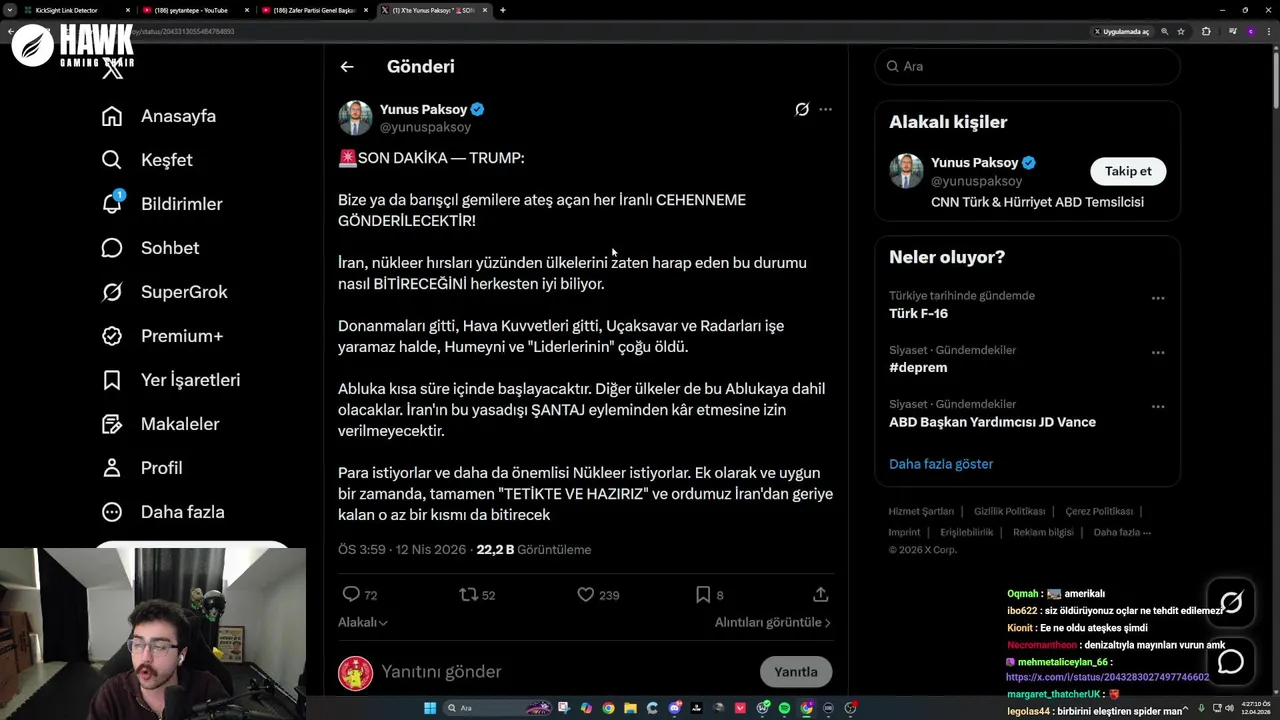Open Alıntıları görüntüle chevron link
Screen dimensions: 1280x720
click(773, 622)
